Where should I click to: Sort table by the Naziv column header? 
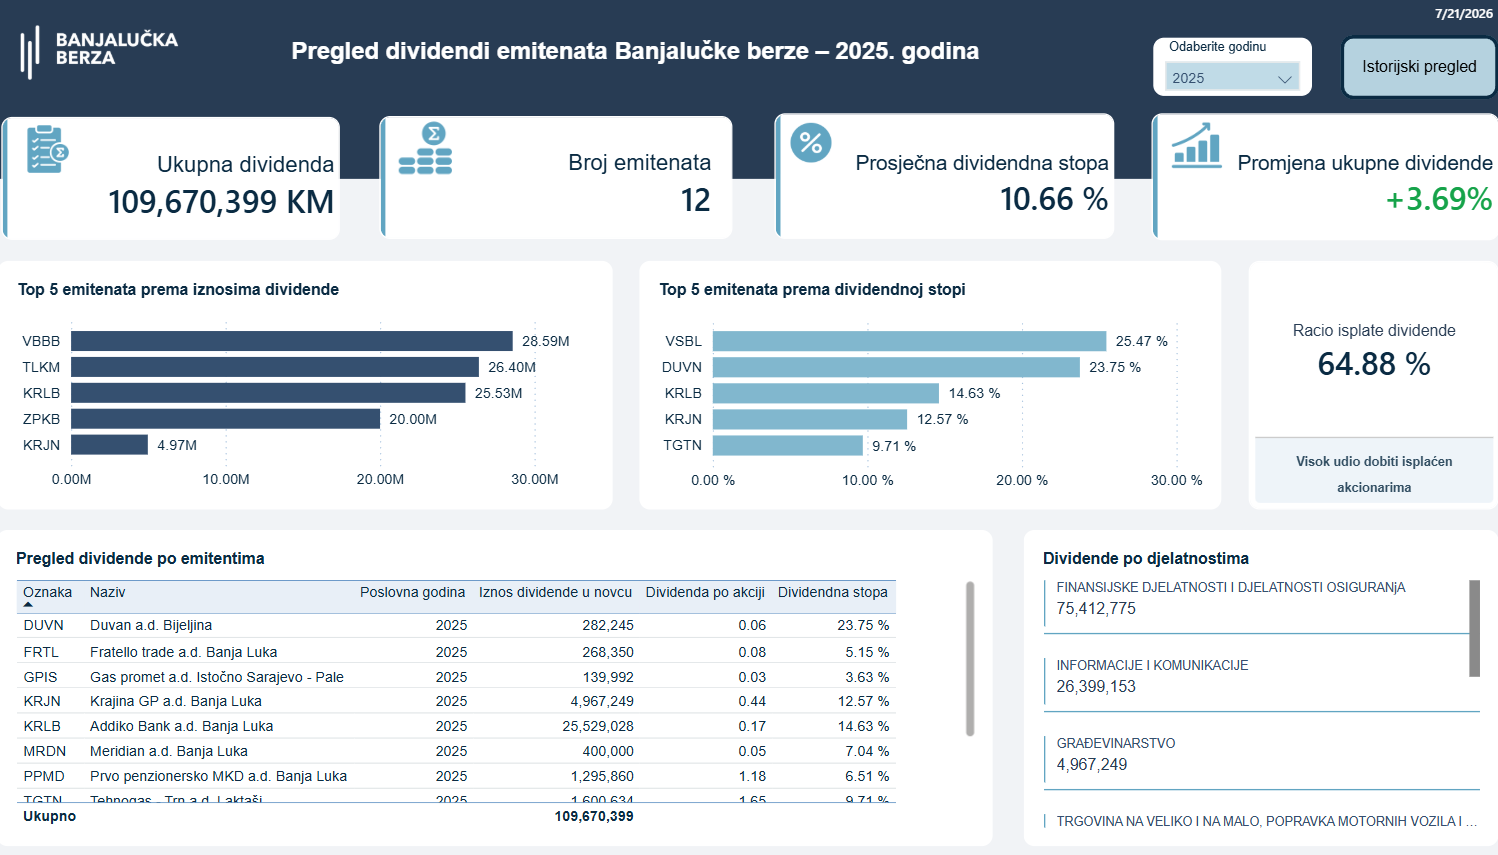[107, 592]
